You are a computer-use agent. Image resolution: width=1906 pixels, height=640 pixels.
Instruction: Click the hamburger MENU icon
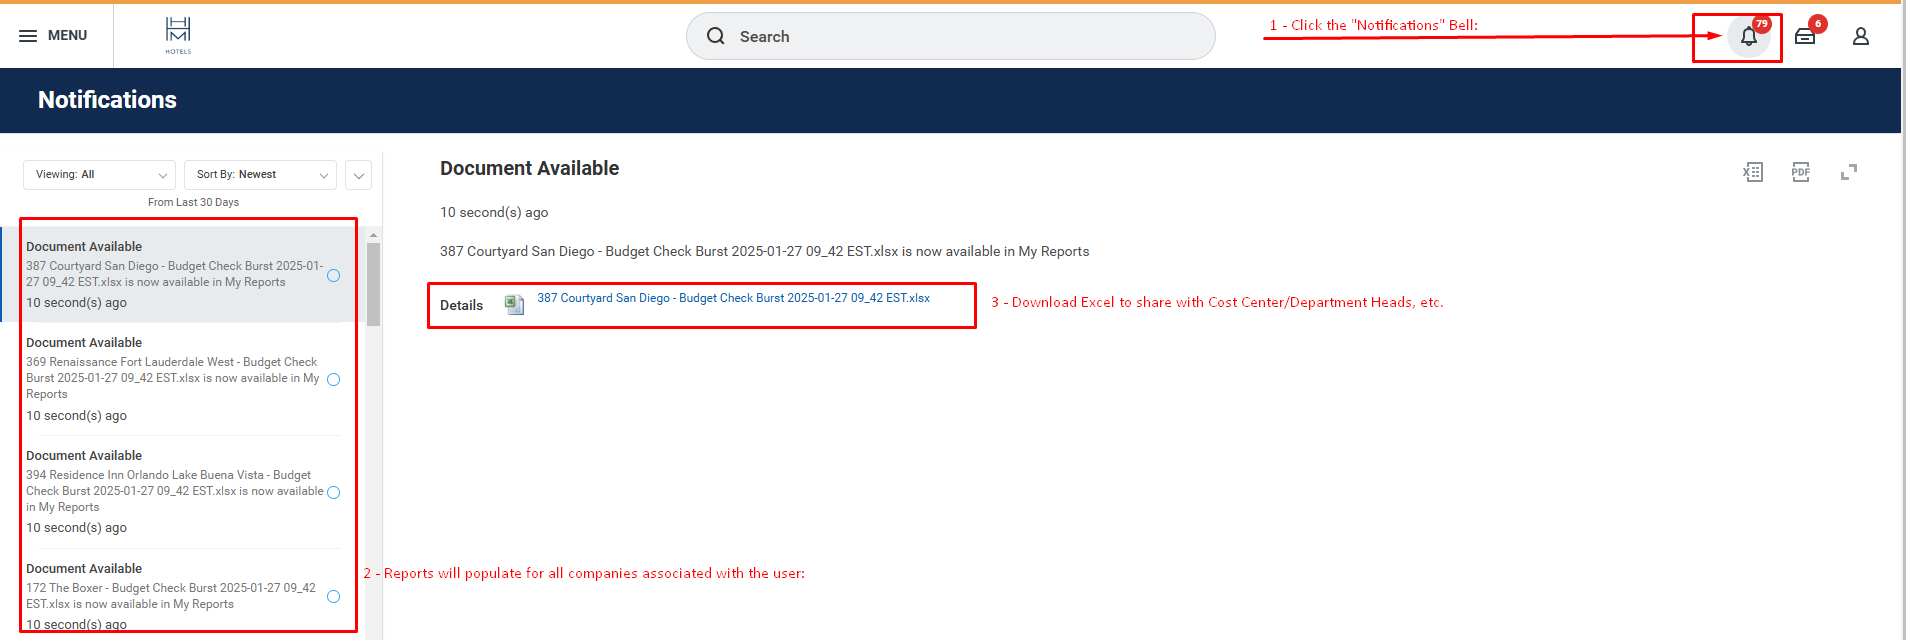(x=28, y=36)
